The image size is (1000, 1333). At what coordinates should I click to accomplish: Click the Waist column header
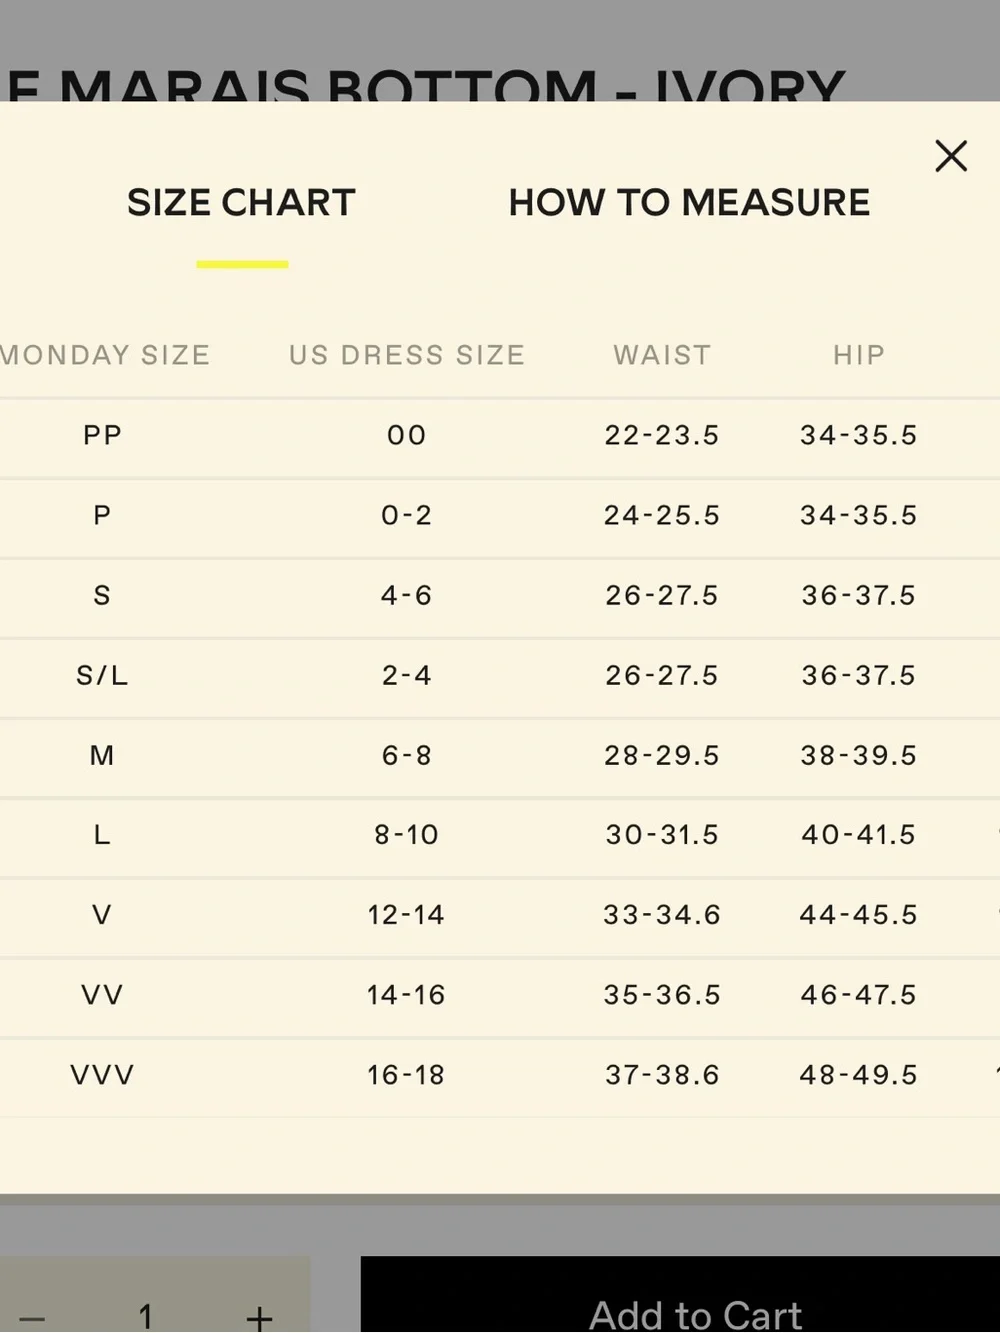662,355
